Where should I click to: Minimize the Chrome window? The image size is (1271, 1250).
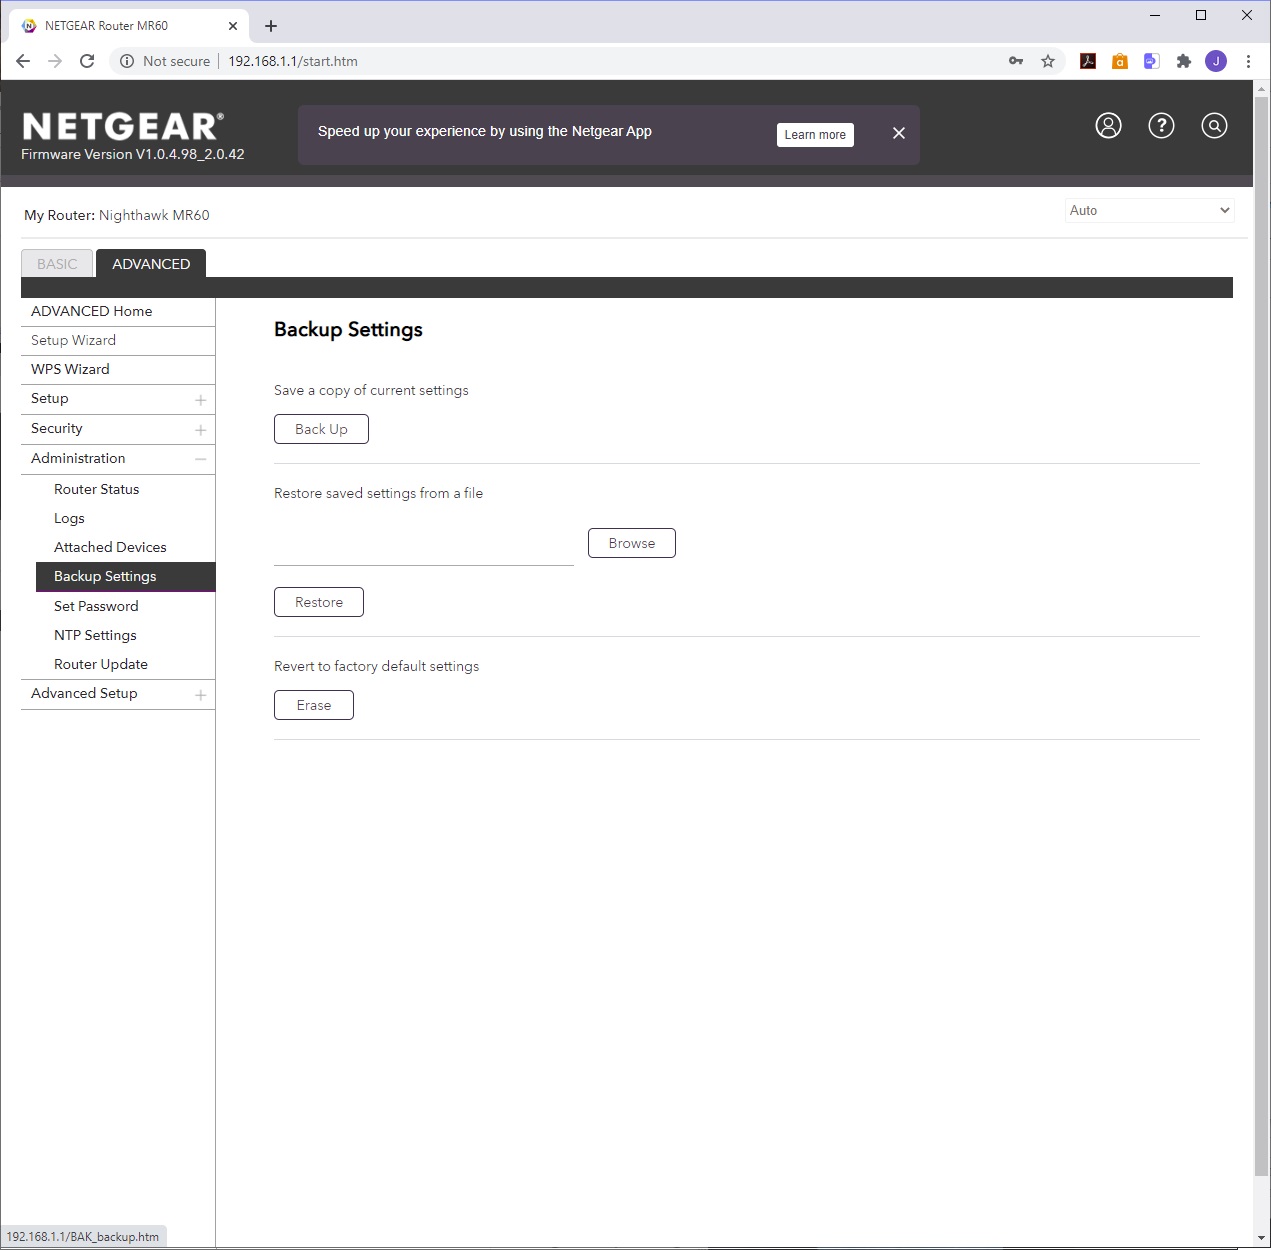pyautogui.click(x=1155, y=15)
